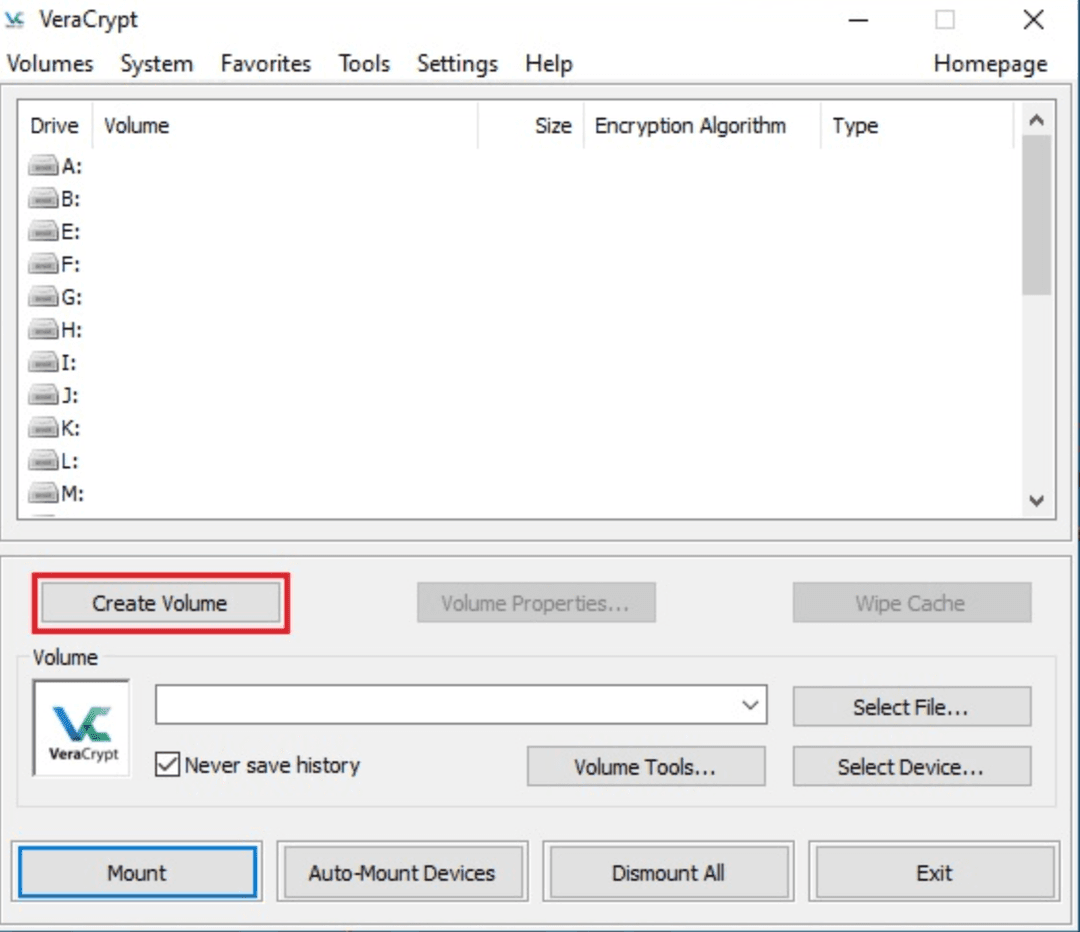Sort by the Volume column header
Image resolution: width=1080 pixels, height=932 pixels.
tap(284, 125)
